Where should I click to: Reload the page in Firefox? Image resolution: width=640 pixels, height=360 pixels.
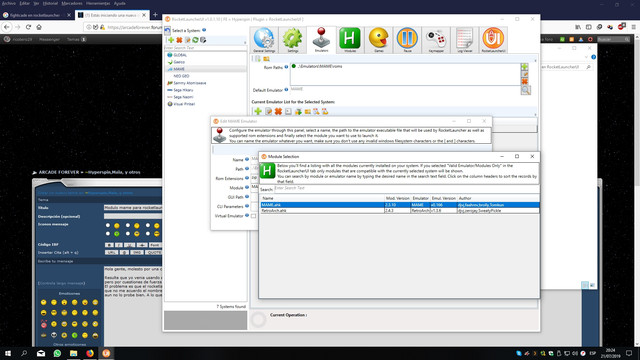(x=28, y=27)
